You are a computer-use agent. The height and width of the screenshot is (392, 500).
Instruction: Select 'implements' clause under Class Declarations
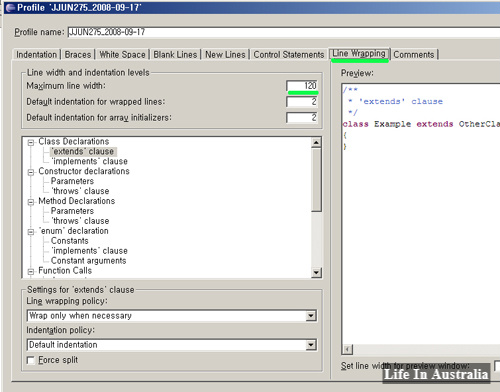click(x=89, y=161)
